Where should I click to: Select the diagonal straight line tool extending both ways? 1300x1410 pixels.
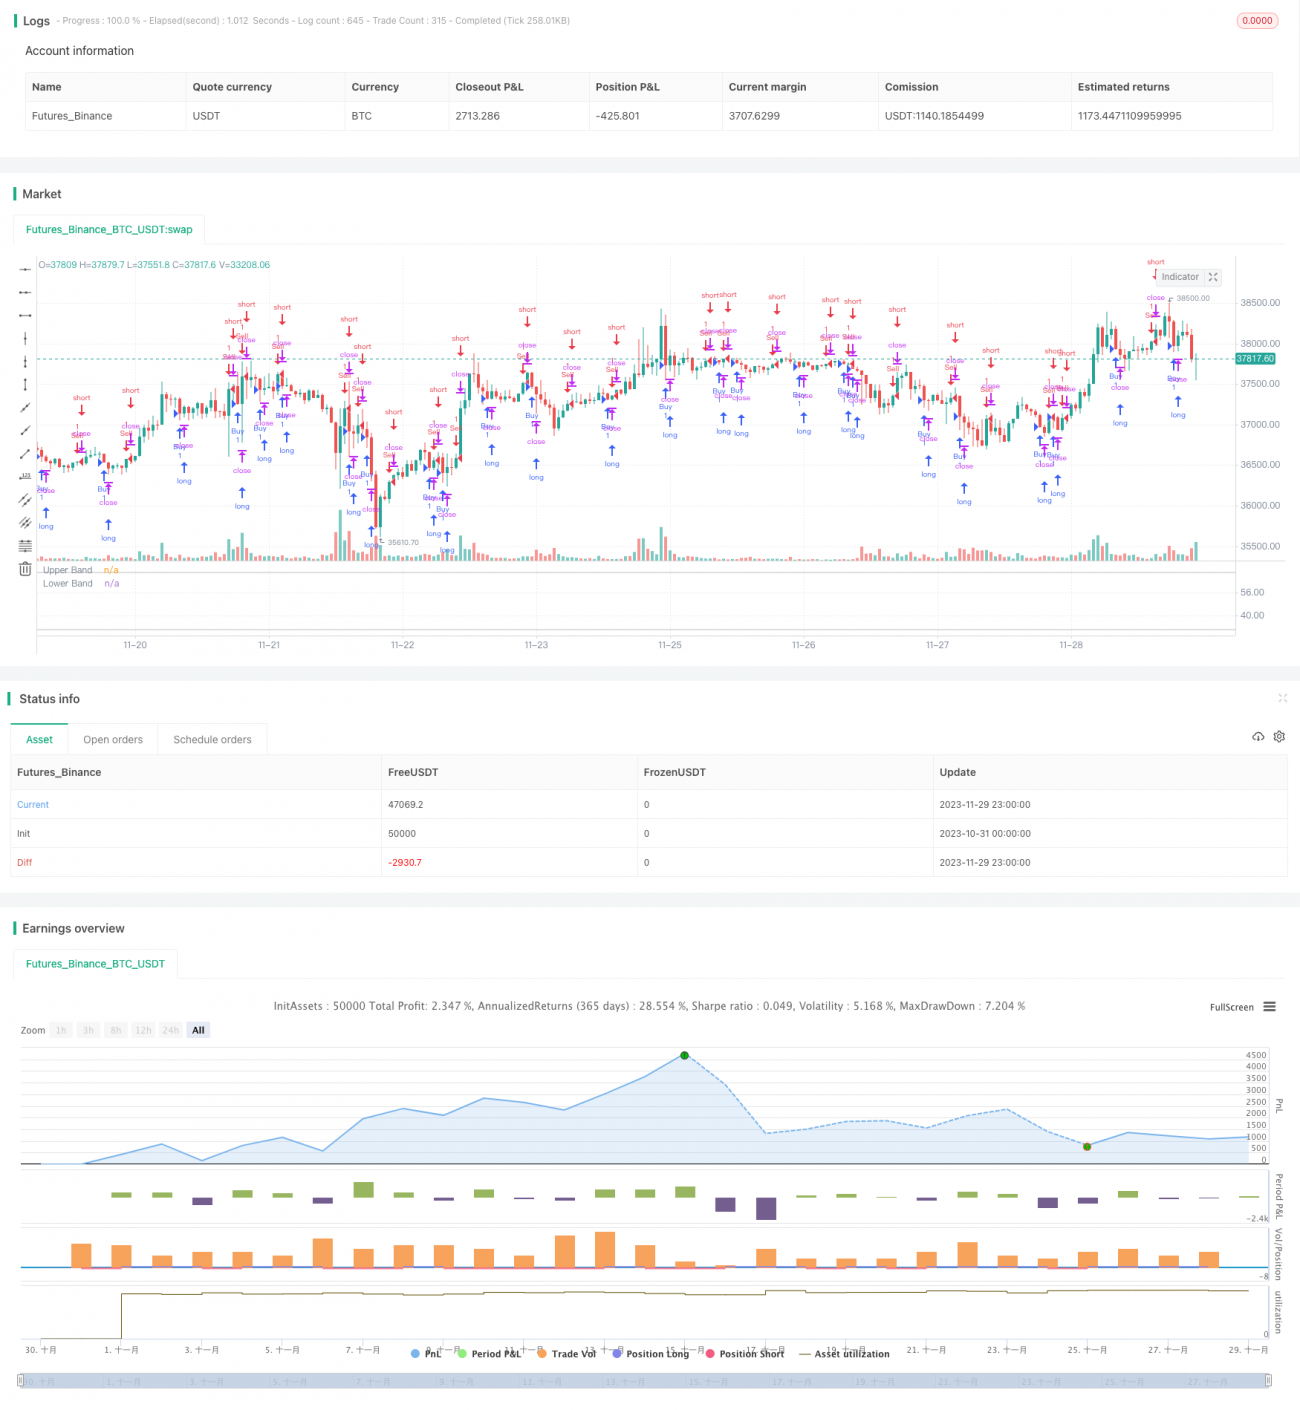point(25,407)
